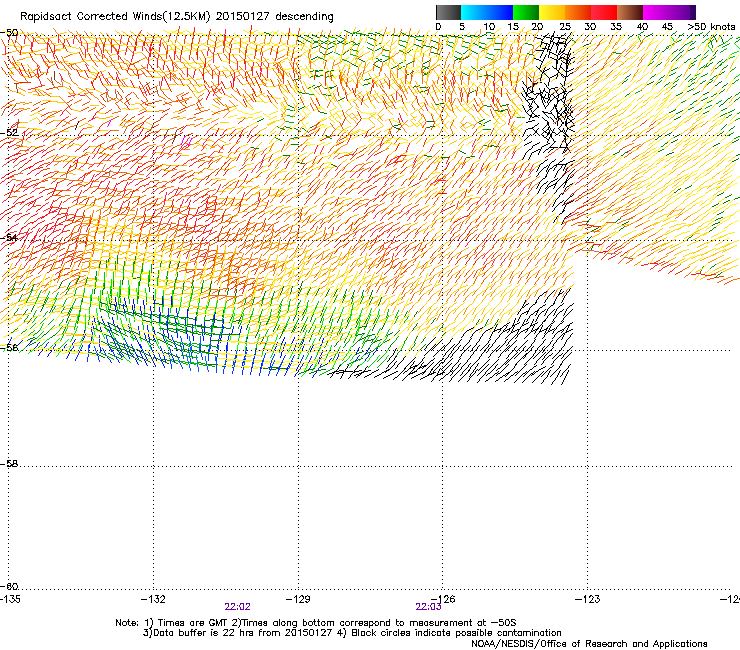The height and width of the screenshot is (650, 740).
Task: Click the legend value label 40
Action: [642, 27]
